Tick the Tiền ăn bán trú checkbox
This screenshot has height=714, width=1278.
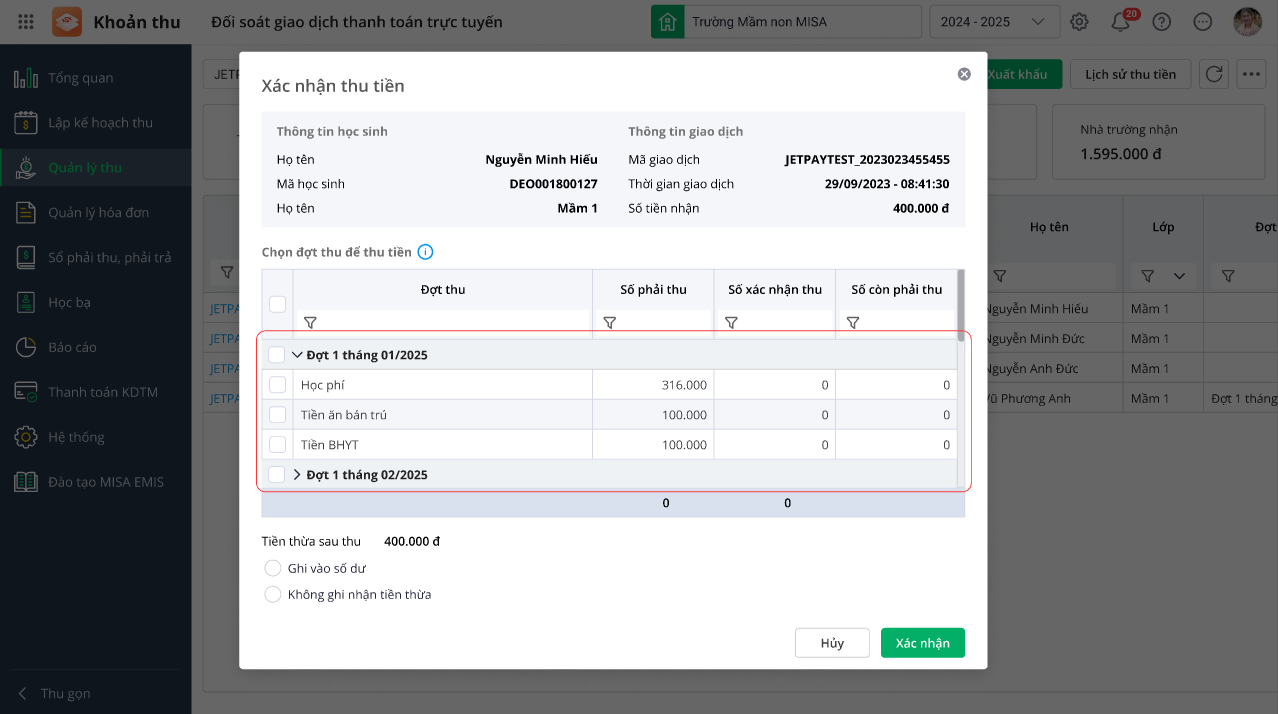pyautogui.click(x=277, y=415)
